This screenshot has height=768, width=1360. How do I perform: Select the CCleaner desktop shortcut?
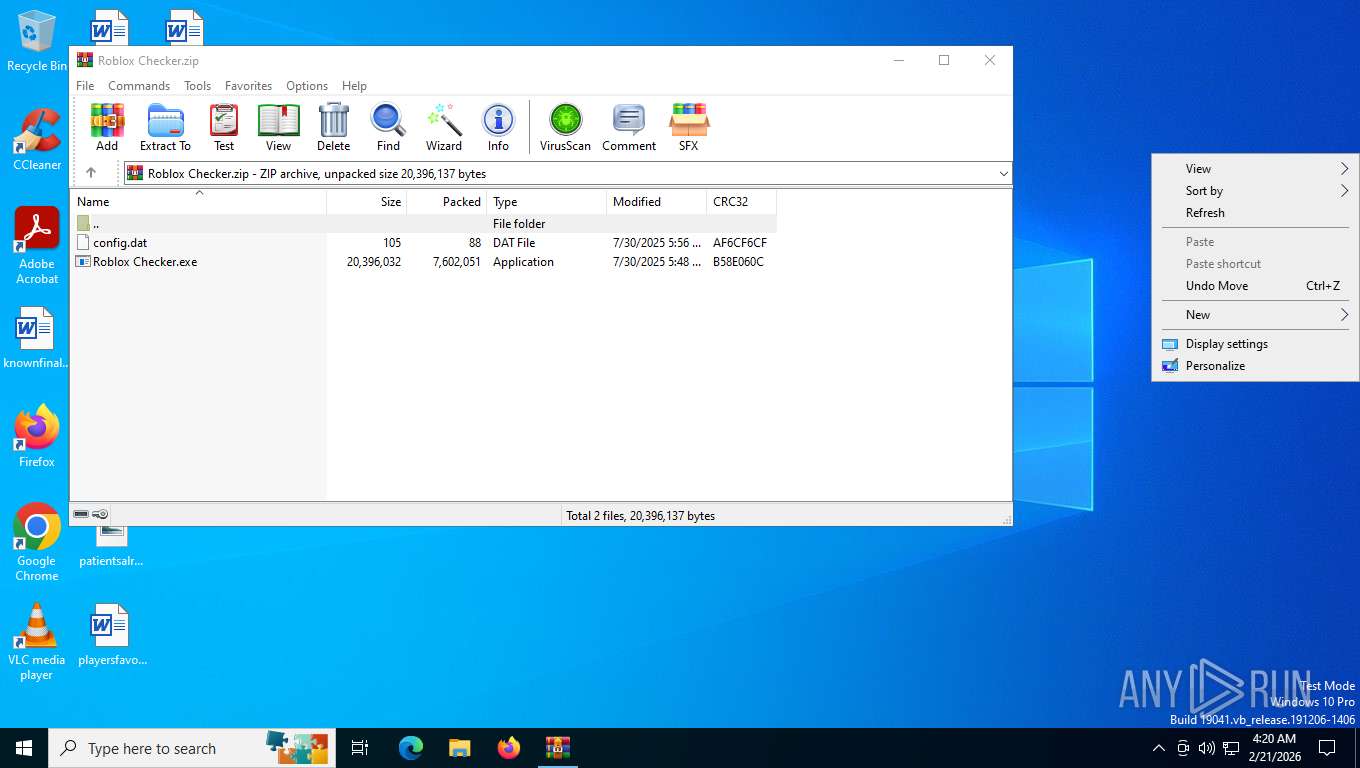[x=37, y=140]
